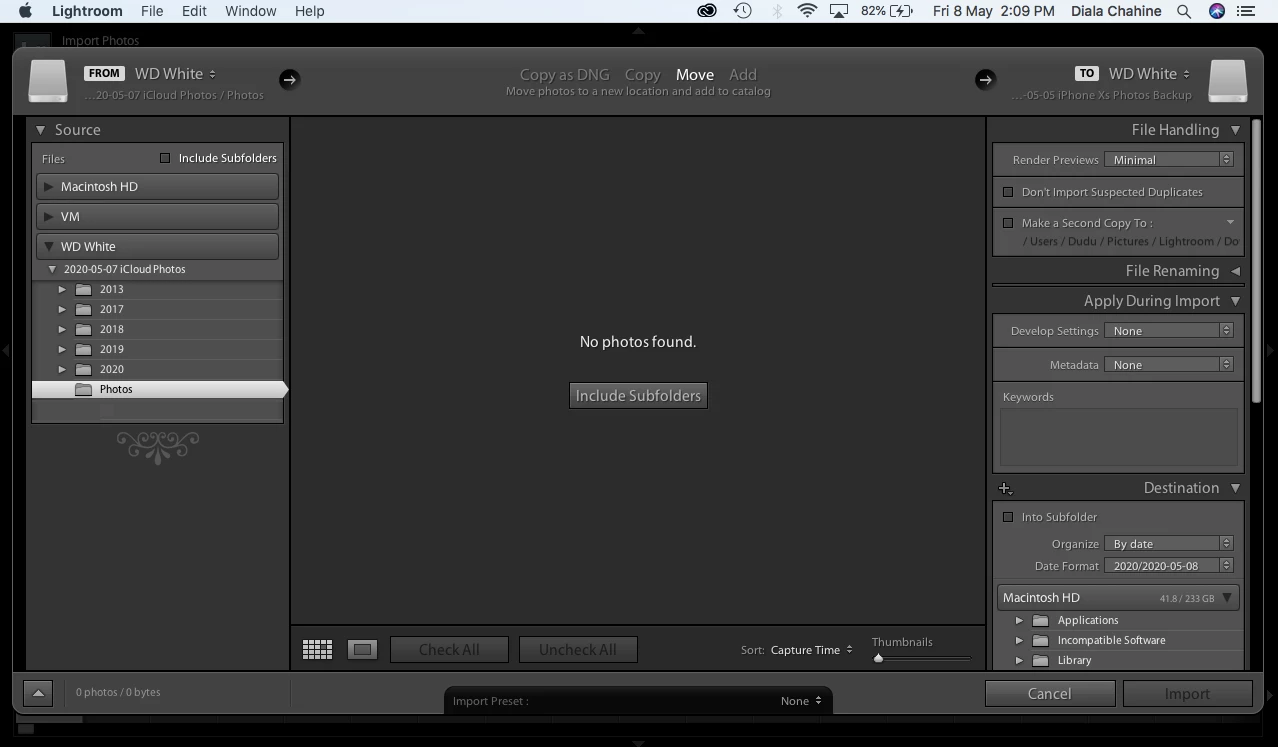Image resolution: width=1278 pixels, height=747 pixels.
Task: Click the battery status icon
Action: (x=901, y=11)
